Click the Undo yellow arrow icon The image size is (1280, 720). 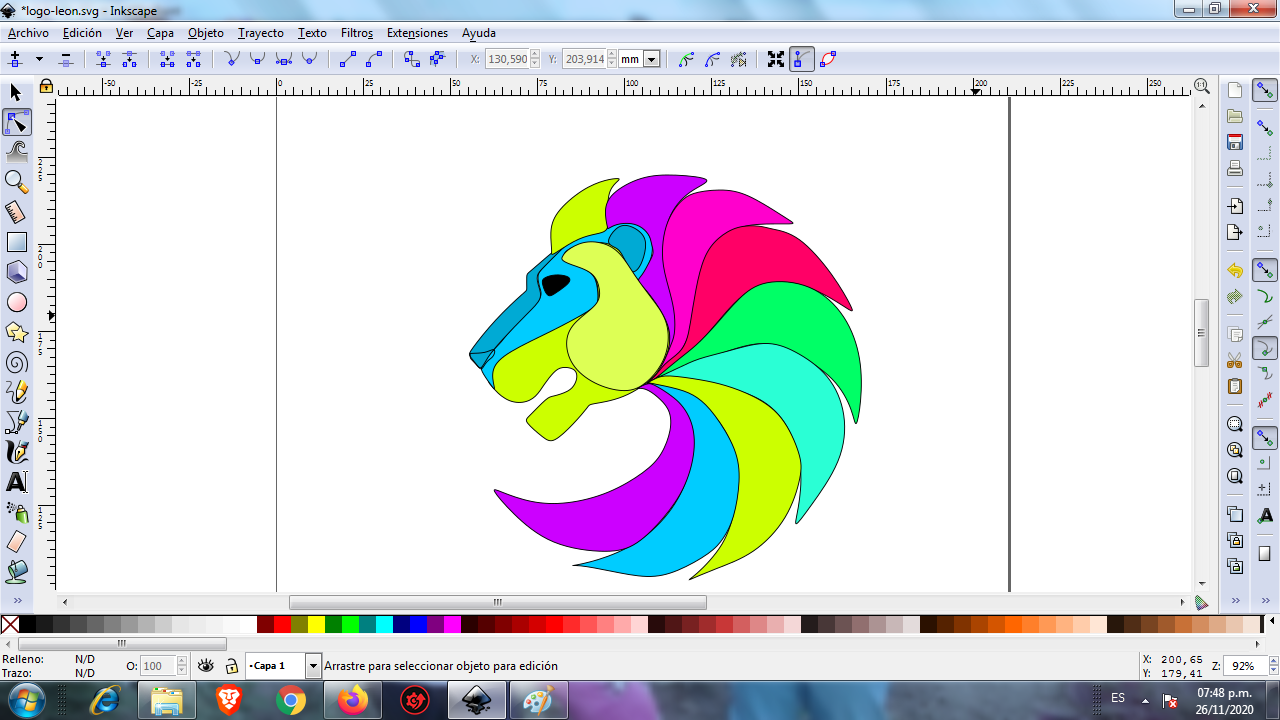(x=1235, y=270)
